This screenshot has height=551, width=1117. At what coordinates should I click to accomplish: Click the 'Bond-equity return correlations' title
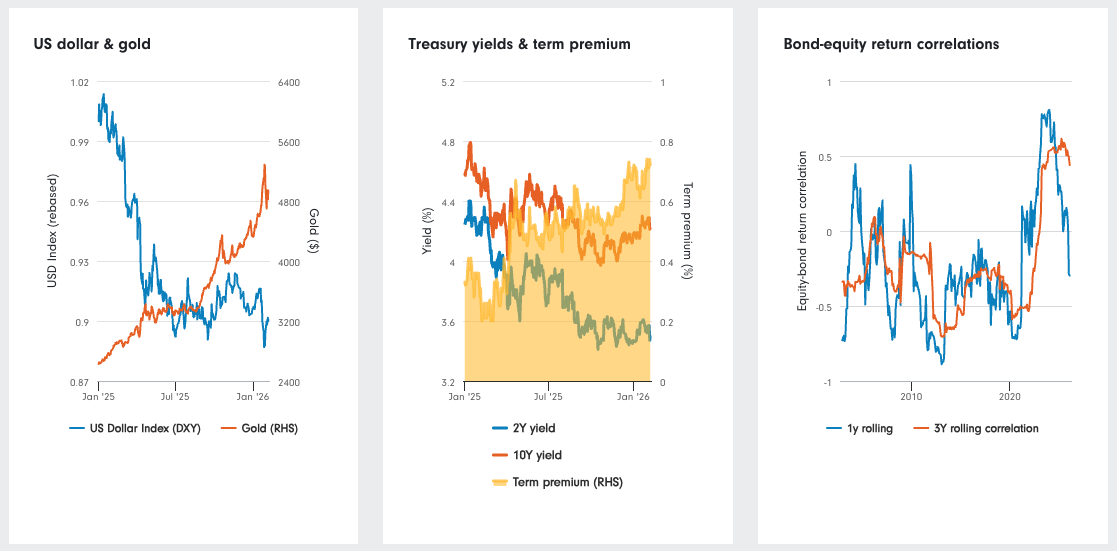click(891, 44)
